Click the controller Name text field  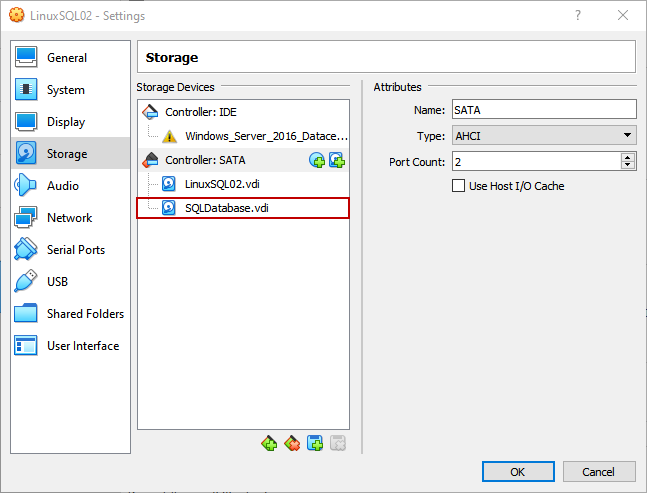click(544, 110)
